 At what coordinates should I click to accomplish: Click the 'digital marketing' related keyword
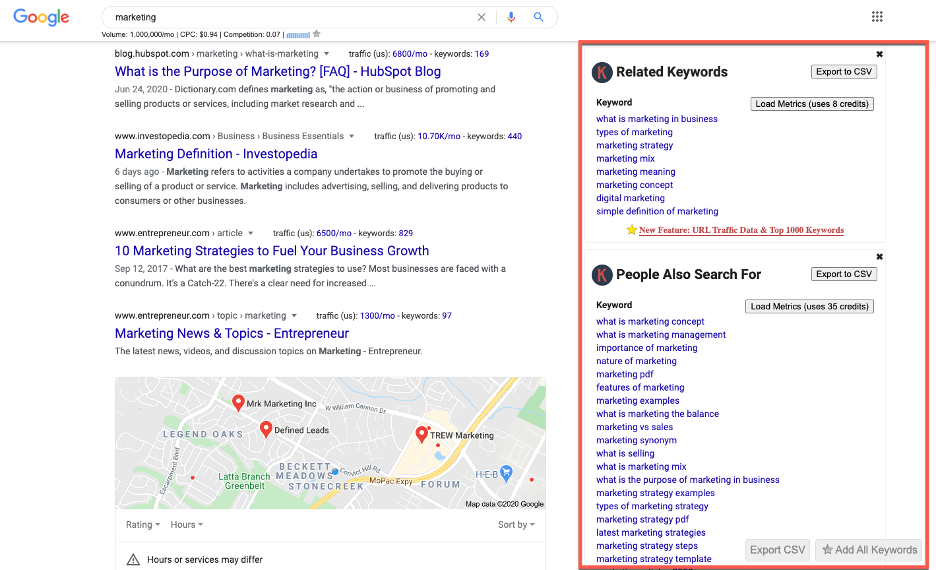pos(630,198)
